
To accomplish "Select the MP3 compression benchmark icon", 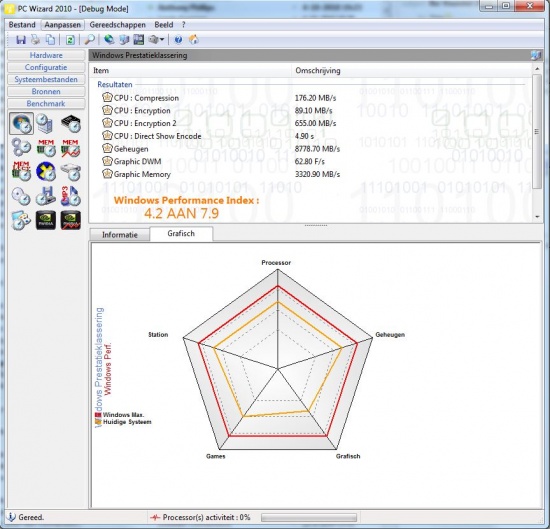I will point(70,196).
